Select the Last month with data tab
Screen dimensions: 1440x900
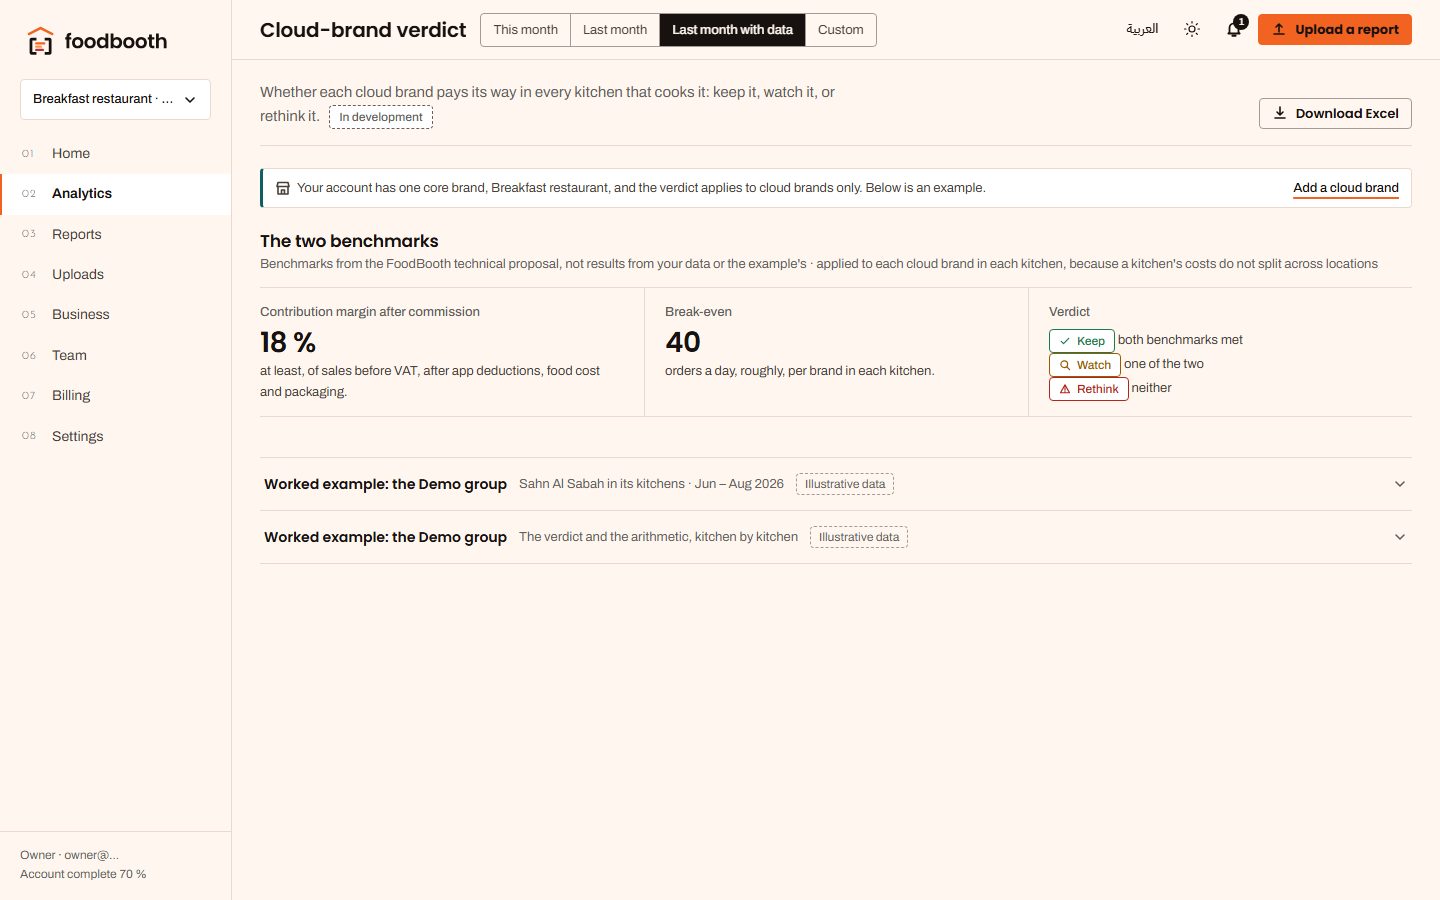click(x=732, y=30)
